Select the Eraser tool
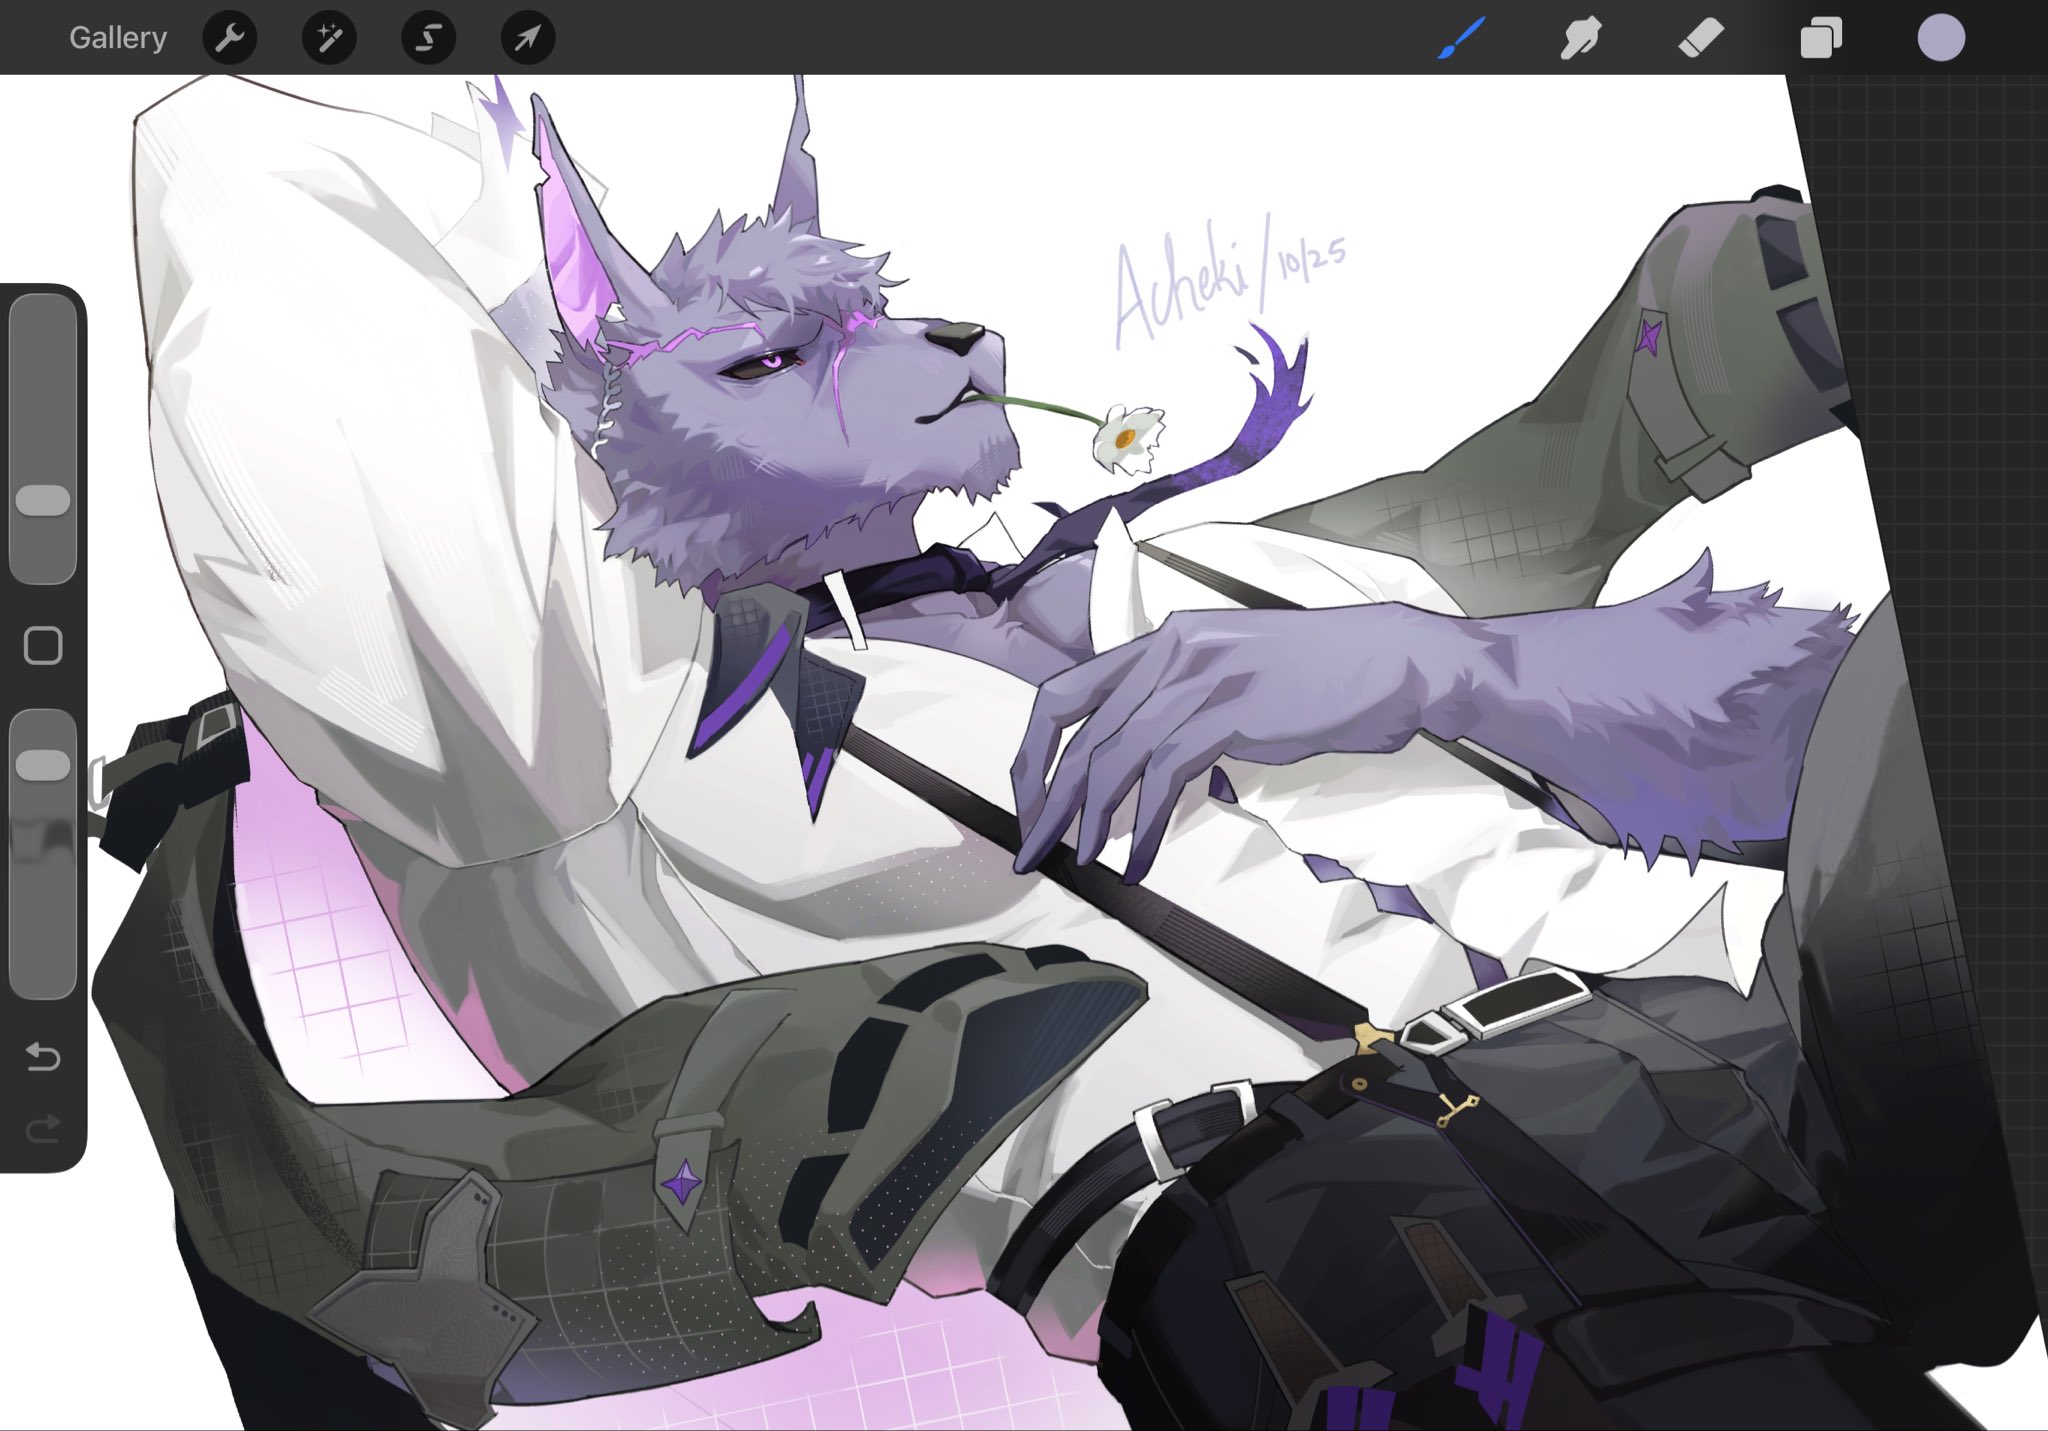 1701,38
